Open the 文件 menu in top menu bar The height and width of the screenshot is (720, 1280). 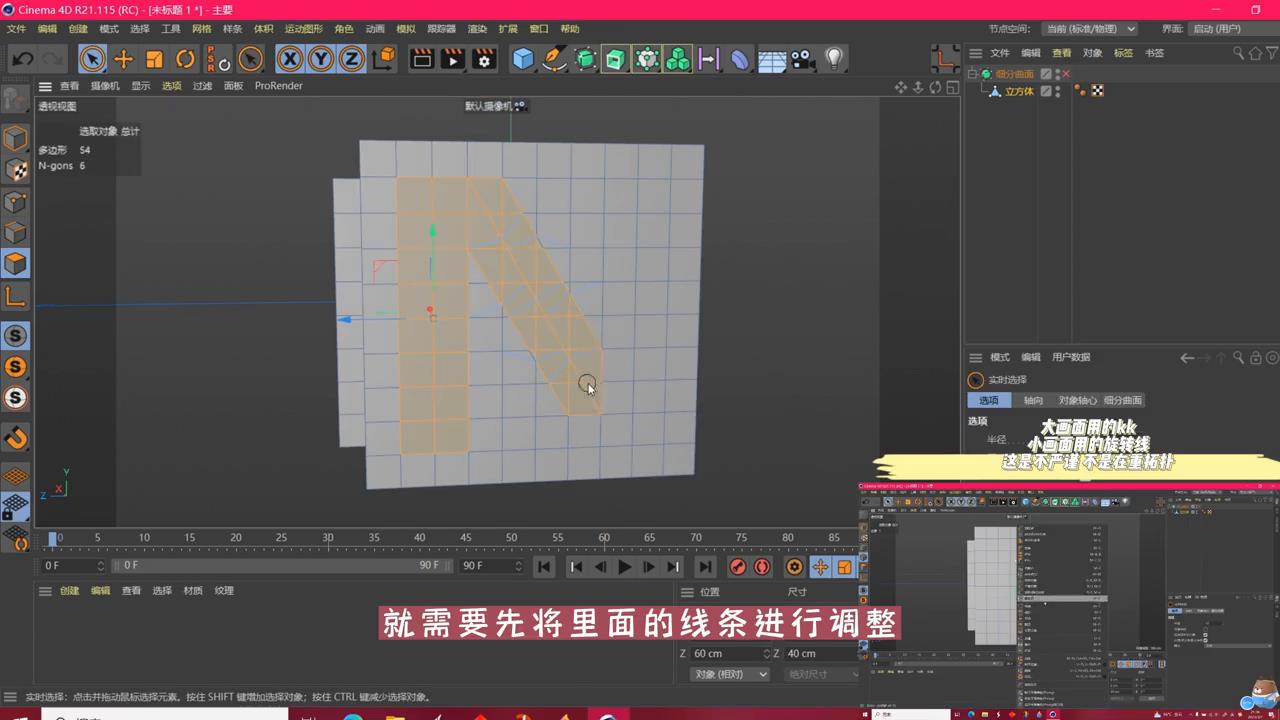[x=17, y=29]
